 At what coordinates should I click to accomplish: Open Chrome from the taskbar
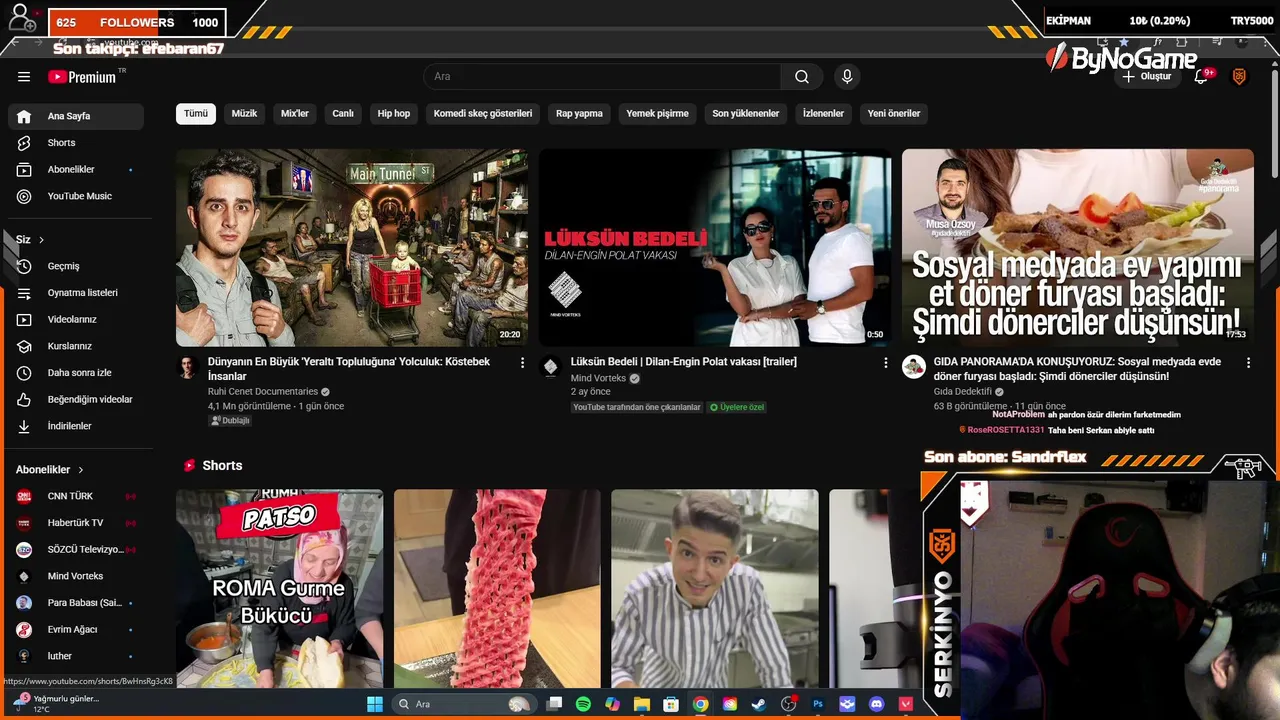[700, 704]
